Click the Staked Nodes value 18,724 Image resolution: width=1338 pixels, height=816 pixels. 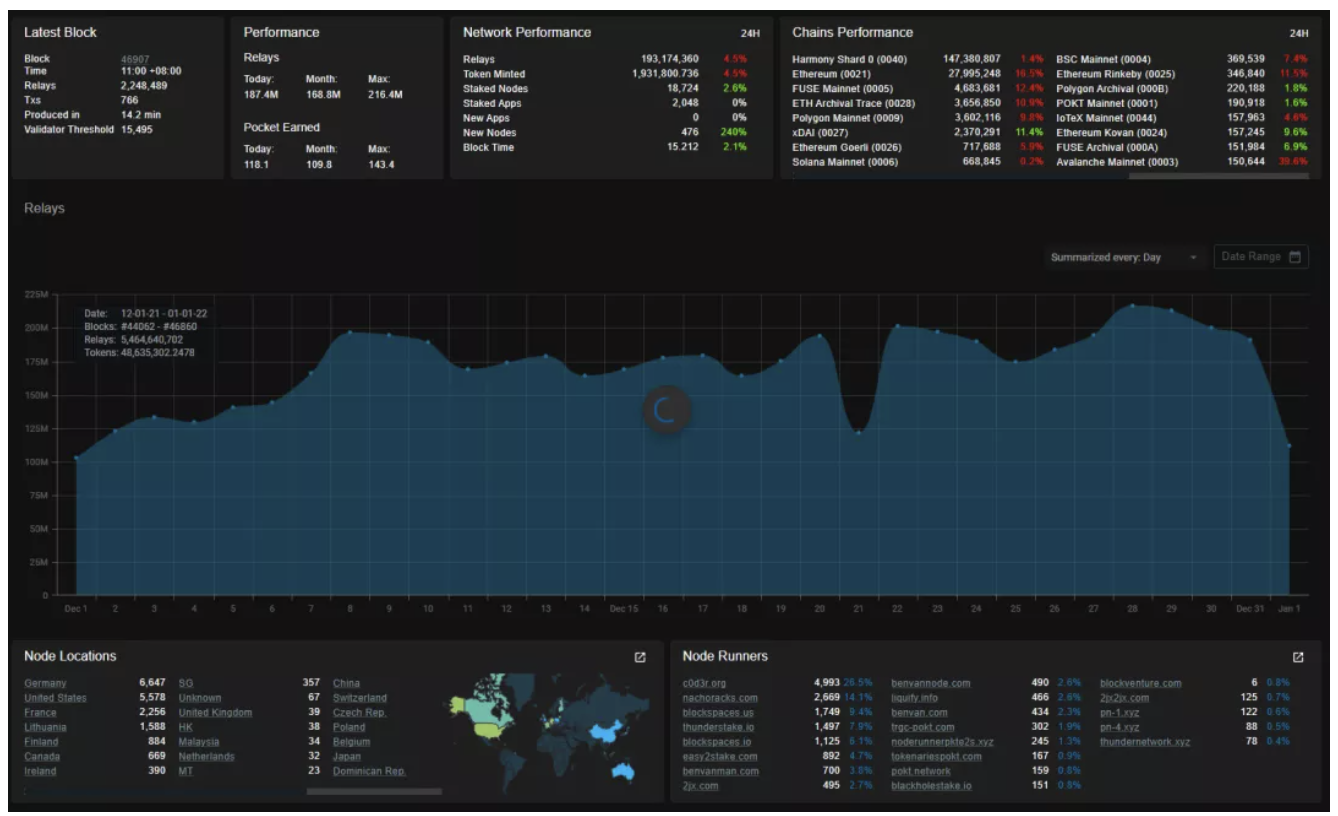[683, 88]
